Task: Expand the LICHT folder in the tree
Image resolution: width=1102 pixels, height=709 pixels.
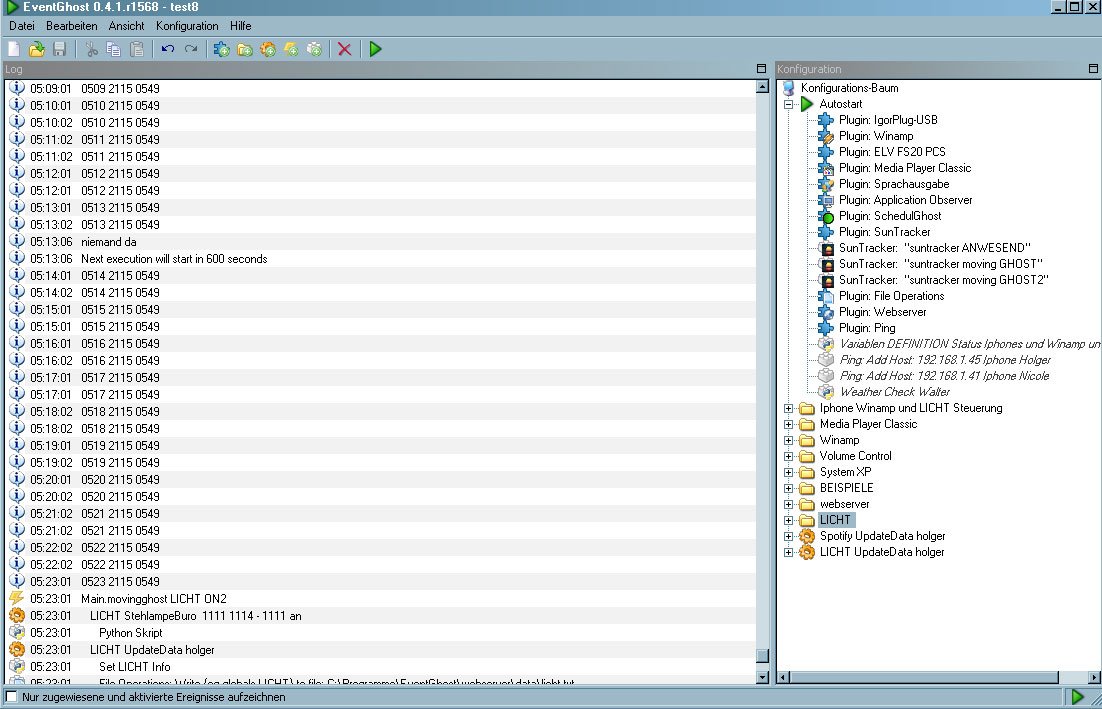Action: click(x=789, y=521)
